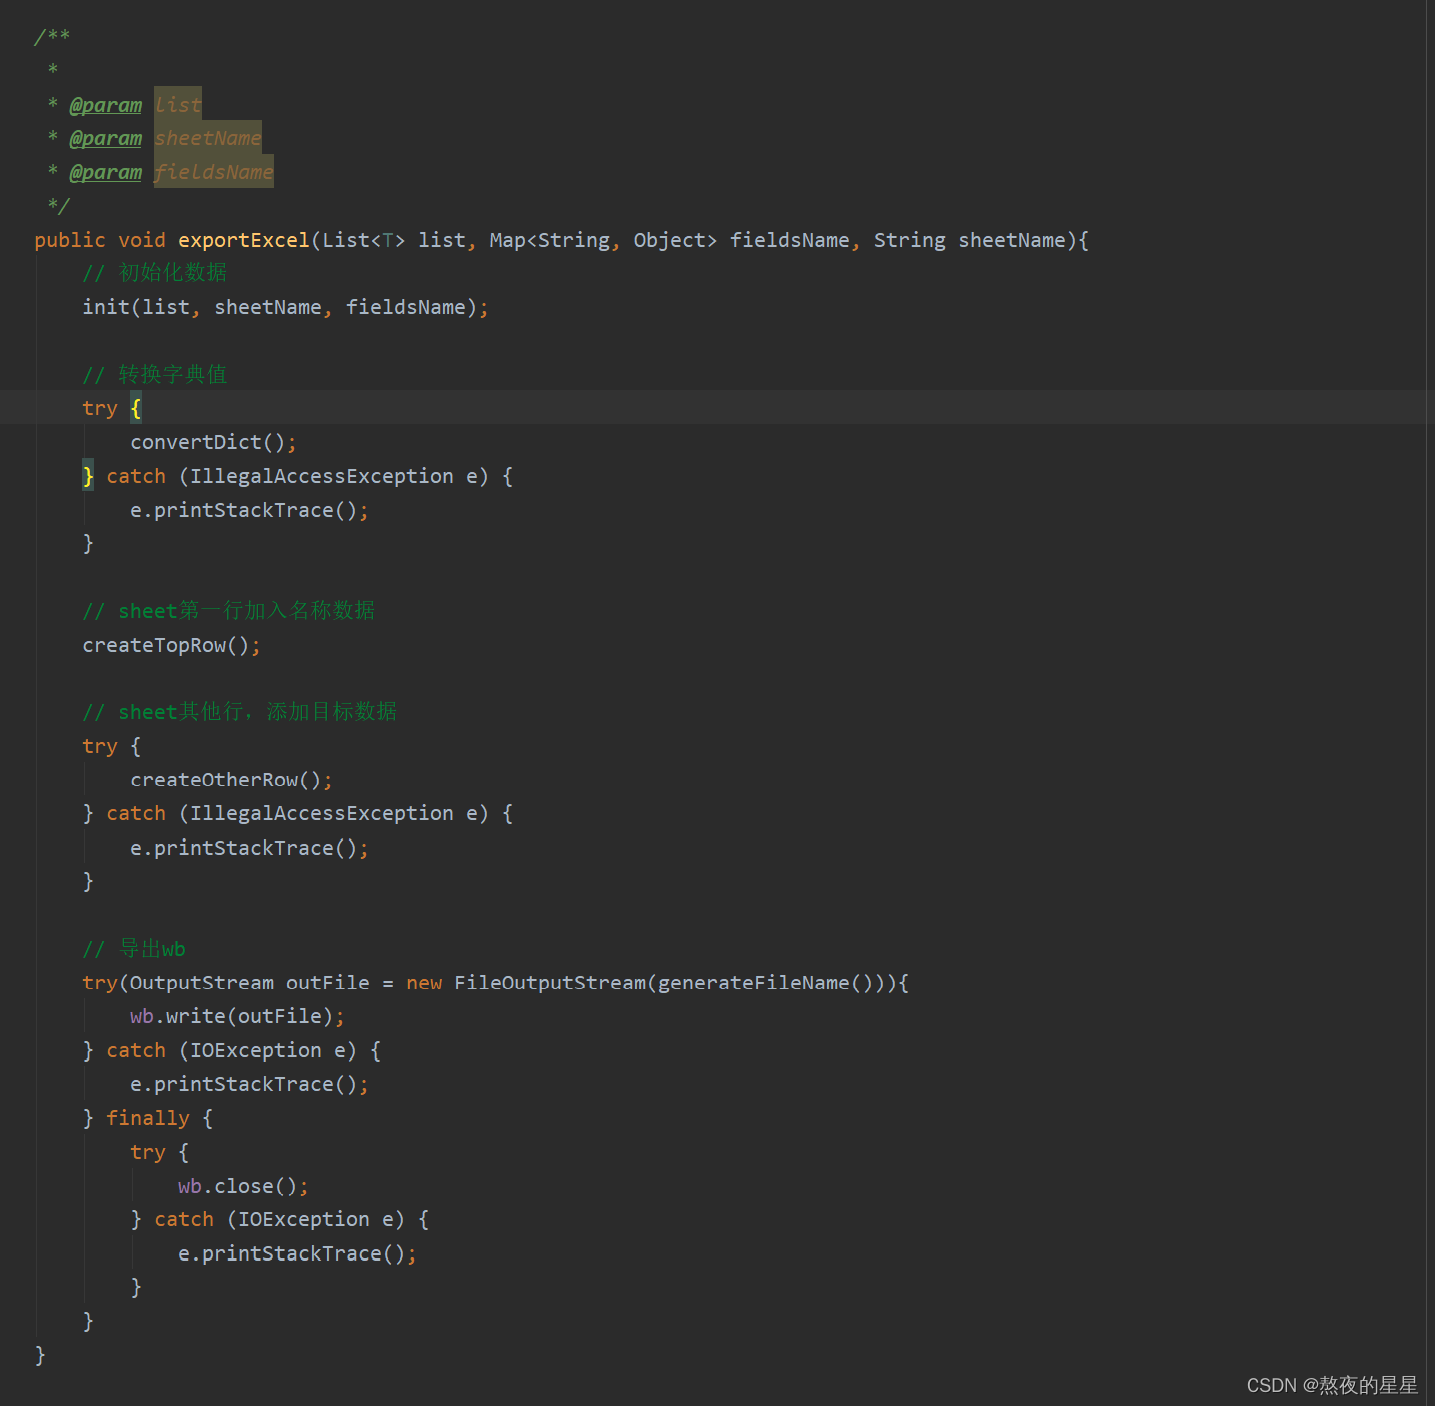The width and height of the screenshot is (1435, 1406).
Task: Place cursor on convertDict() call
Action: (x=213, y=442)
